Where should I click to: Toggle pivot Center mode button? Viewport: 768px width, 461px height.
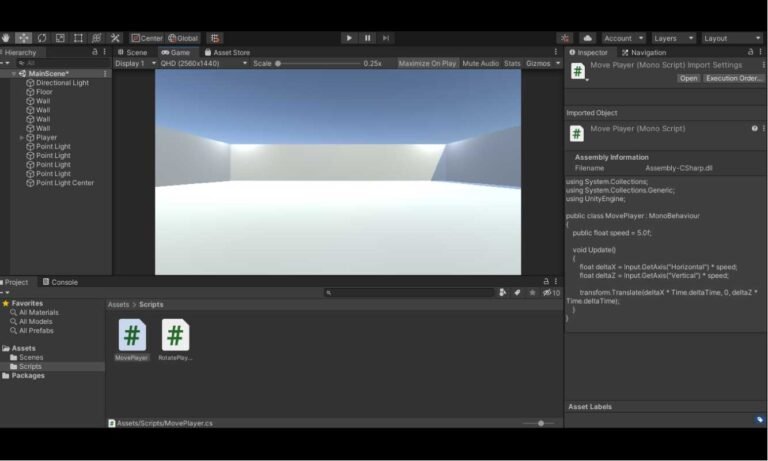[147, 38]
